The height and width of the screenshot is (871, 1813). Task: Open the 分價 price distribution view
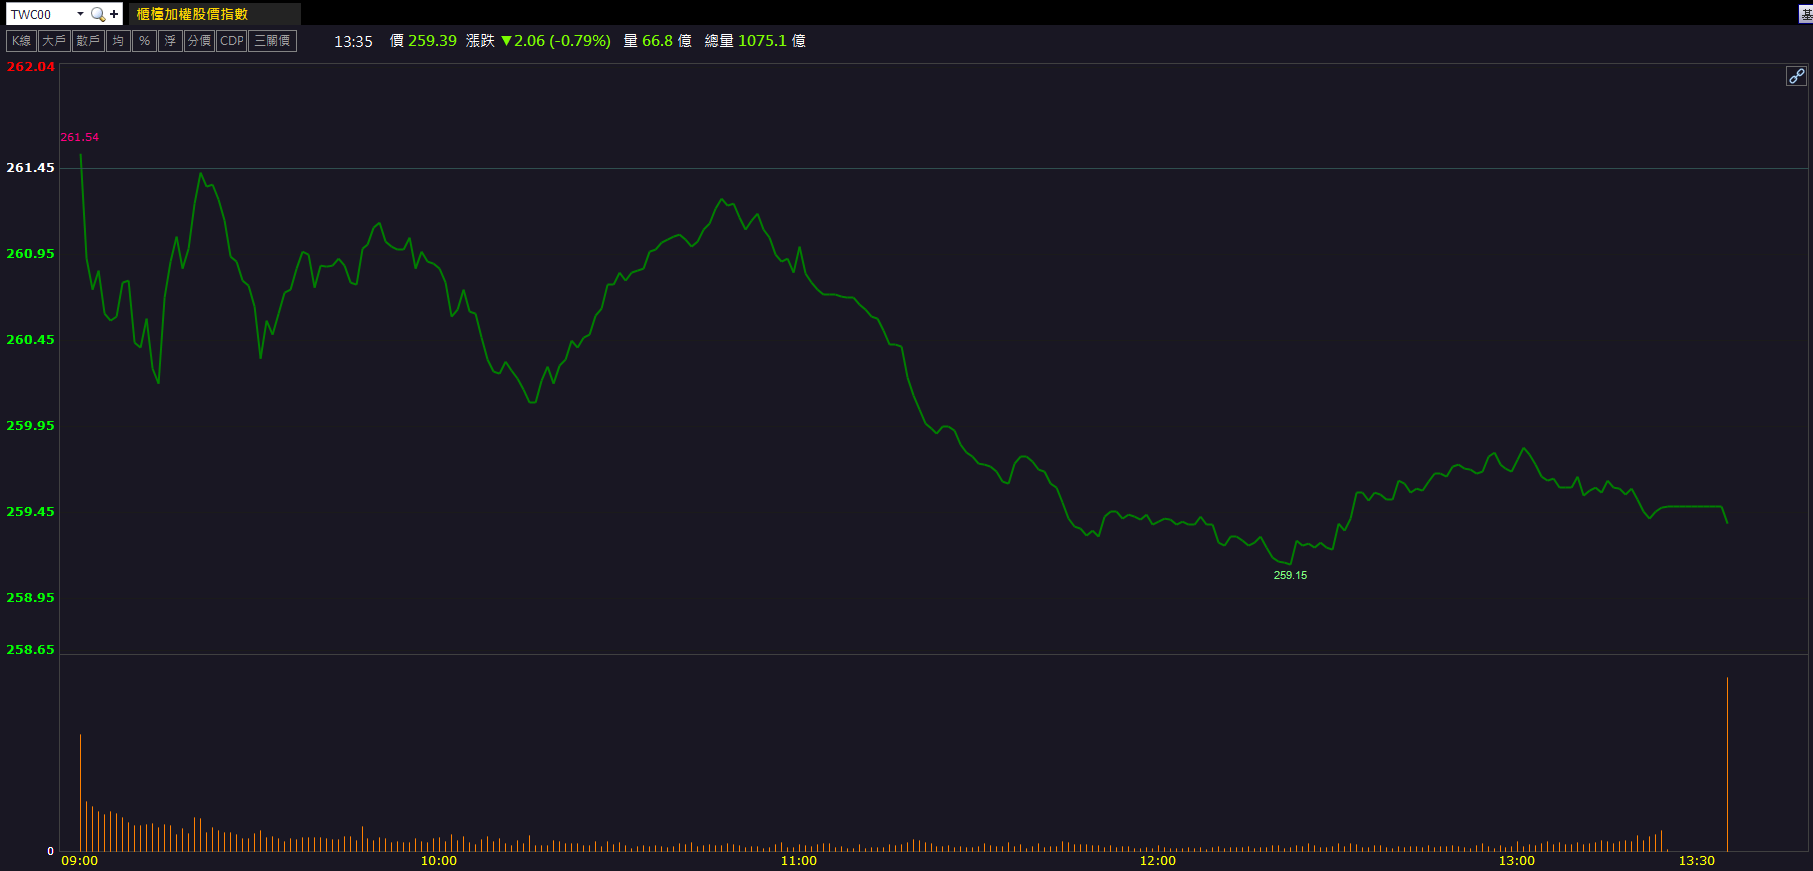pyautogui.click(x=199, y=41)
